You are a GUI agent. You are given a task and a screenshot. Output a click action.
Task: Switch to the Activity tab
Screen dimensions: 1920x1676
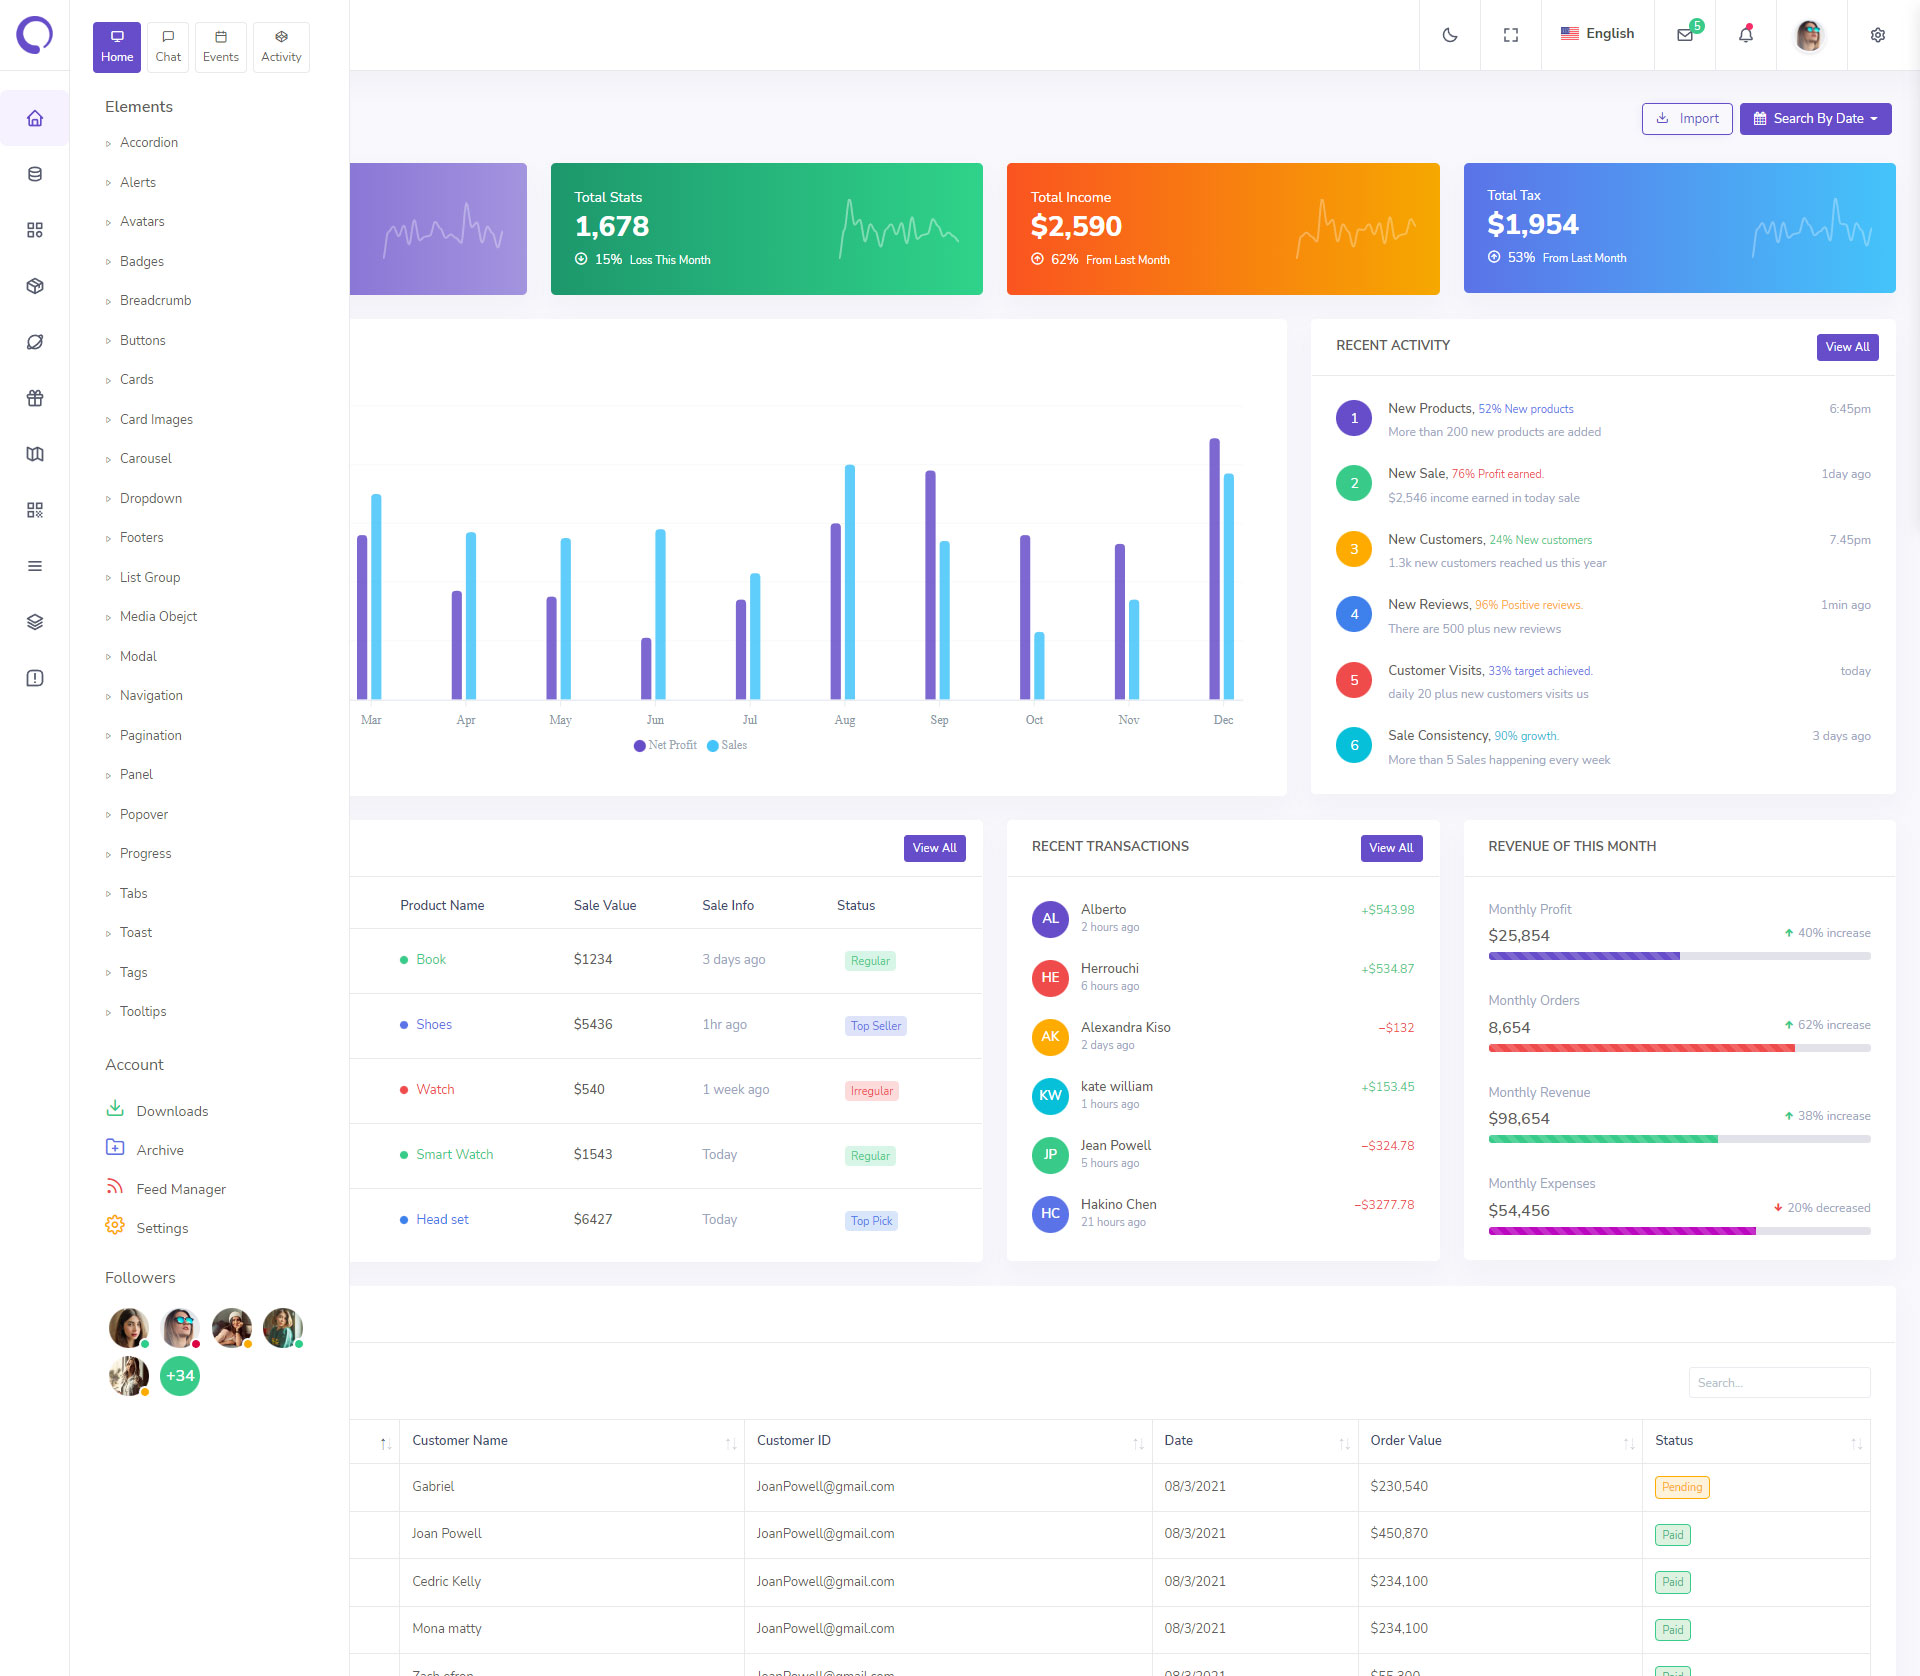pyautogui.click(x=281, y=47)
